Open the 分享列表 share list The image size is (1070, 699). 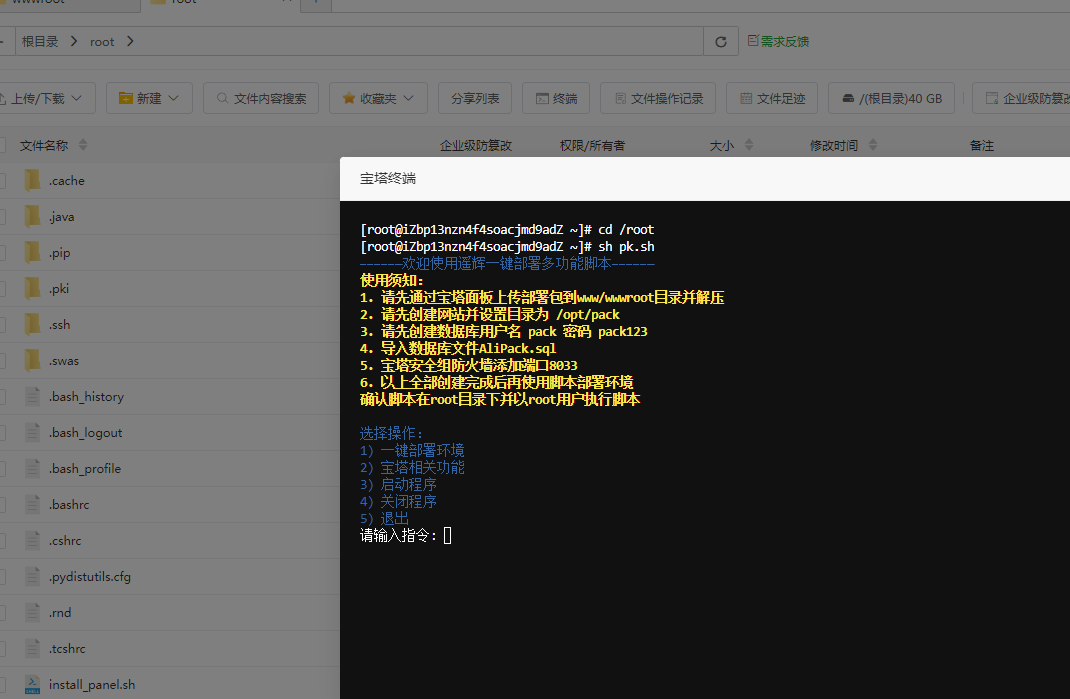(475, 98)
